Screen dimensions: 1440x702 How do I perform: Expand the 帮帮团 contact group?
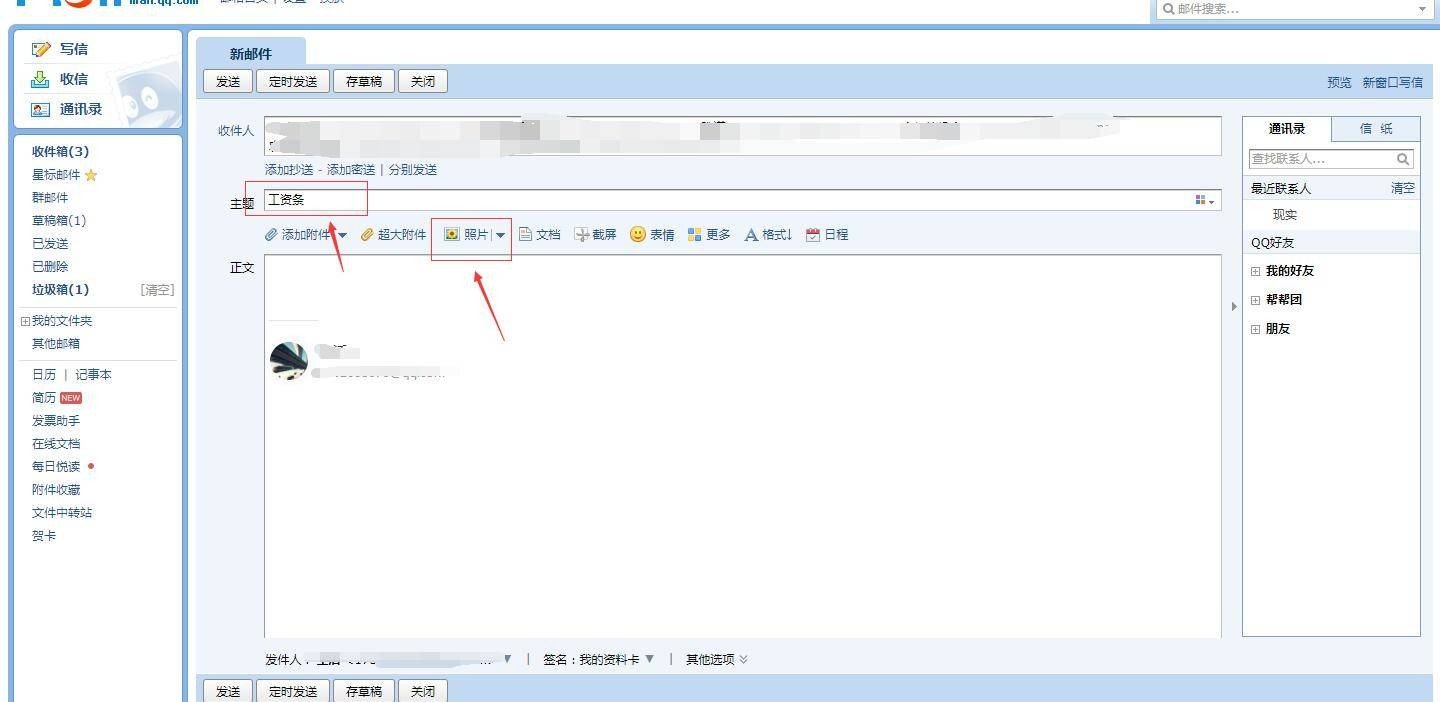coord(1256,300)
